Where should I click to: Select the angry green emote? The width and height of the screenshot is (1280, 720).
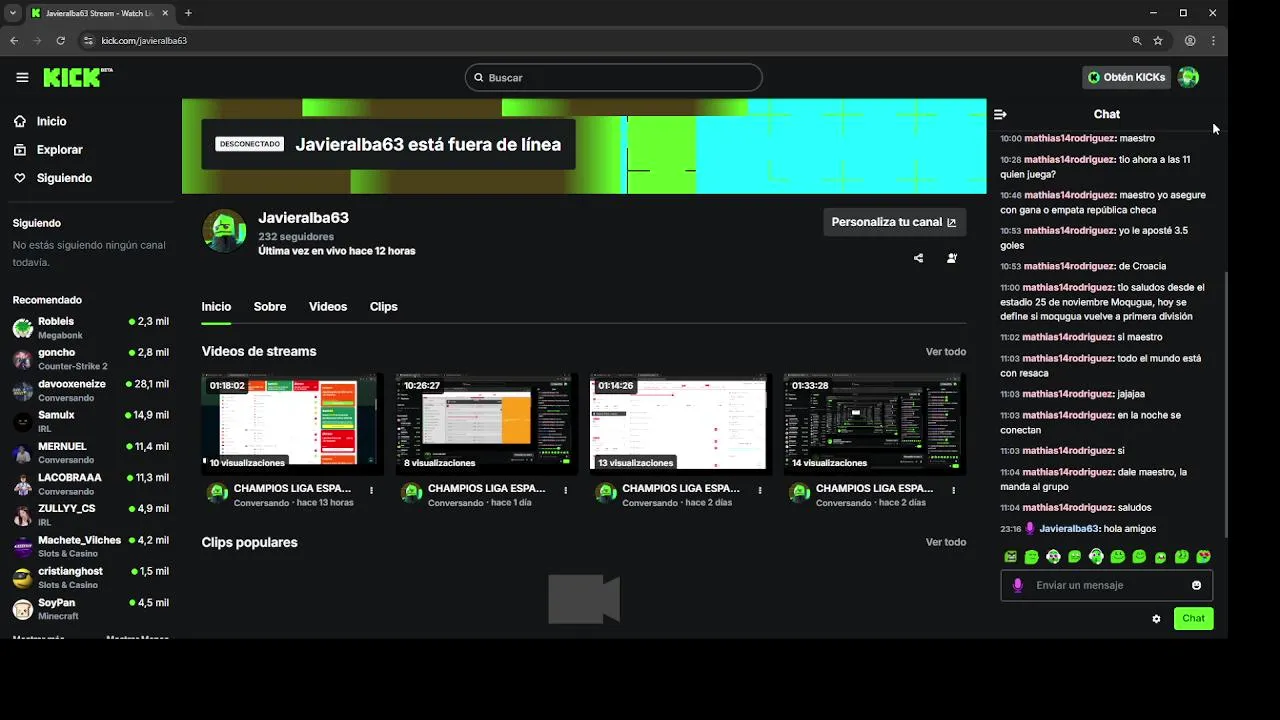coord(1010,557)
